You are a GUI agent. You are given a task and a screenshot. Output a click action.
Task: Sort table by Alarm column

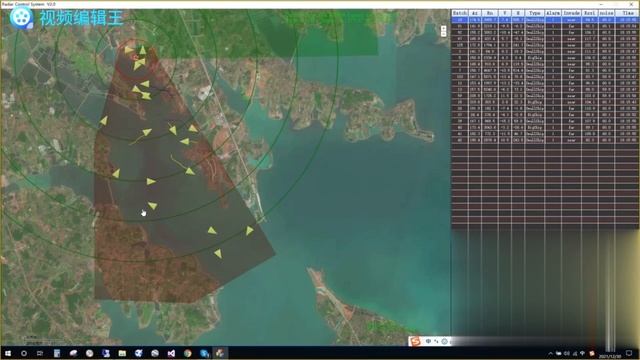coord(553,13)
